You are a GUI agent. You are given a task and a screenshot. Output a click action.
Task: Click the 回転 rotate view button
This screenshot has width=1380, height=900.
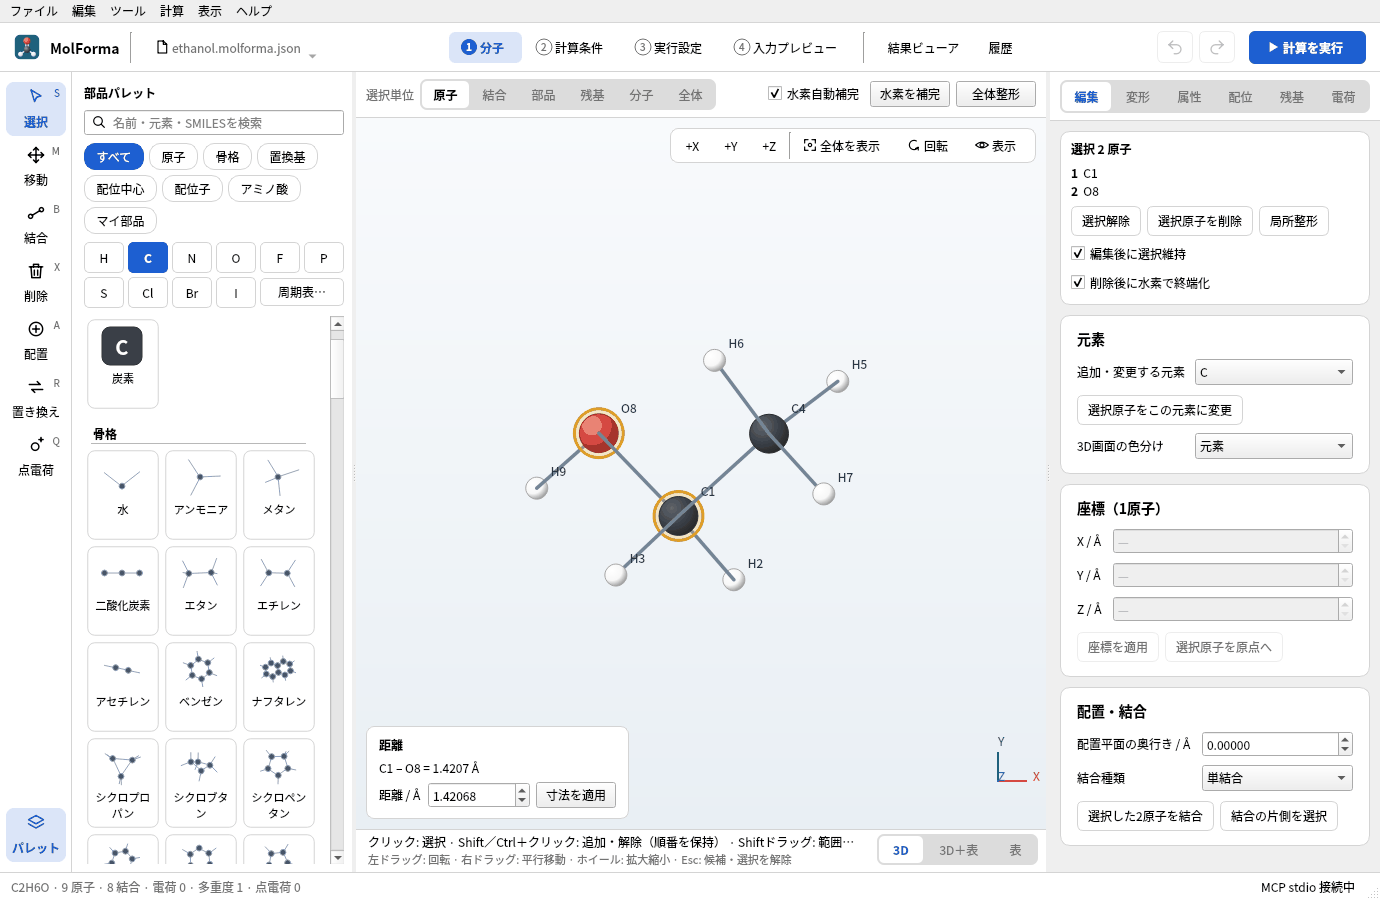928,146
